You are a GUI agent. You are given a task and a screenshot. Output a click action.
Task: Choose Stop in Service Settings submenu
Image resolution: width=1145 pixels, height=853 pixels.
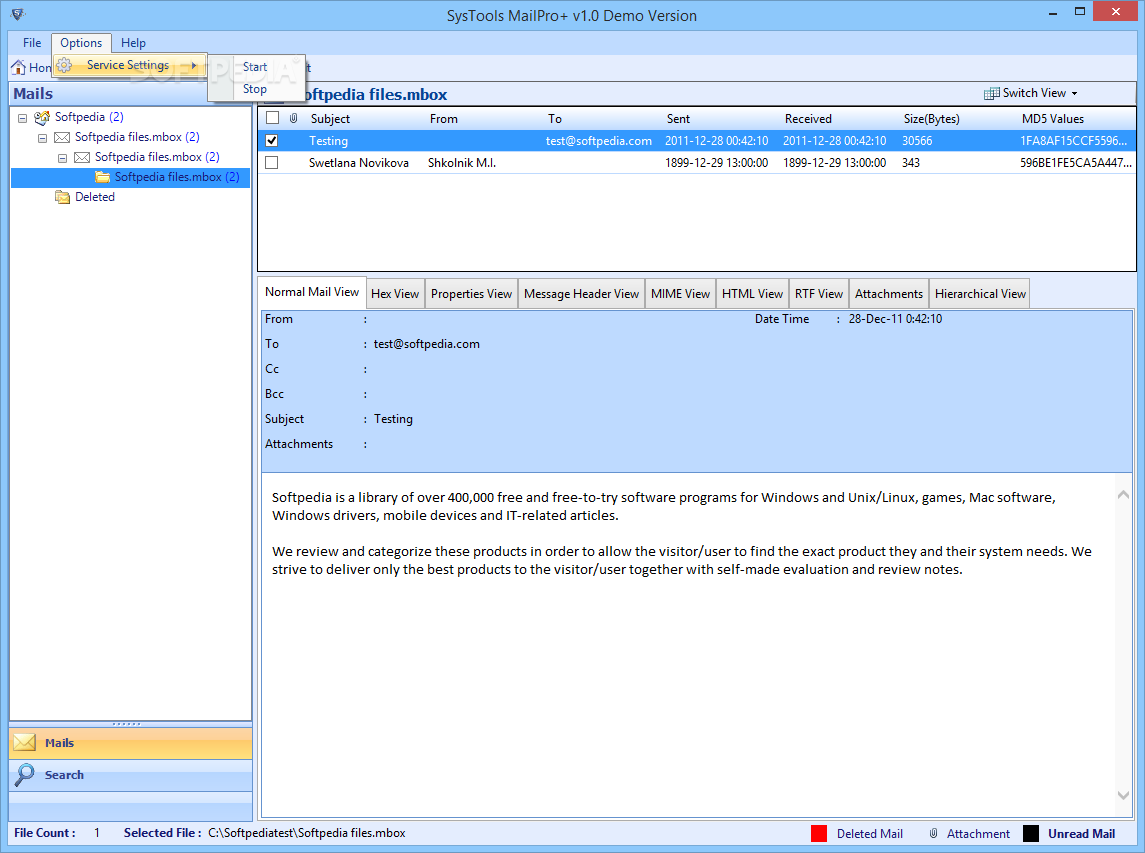coord(255,88)
